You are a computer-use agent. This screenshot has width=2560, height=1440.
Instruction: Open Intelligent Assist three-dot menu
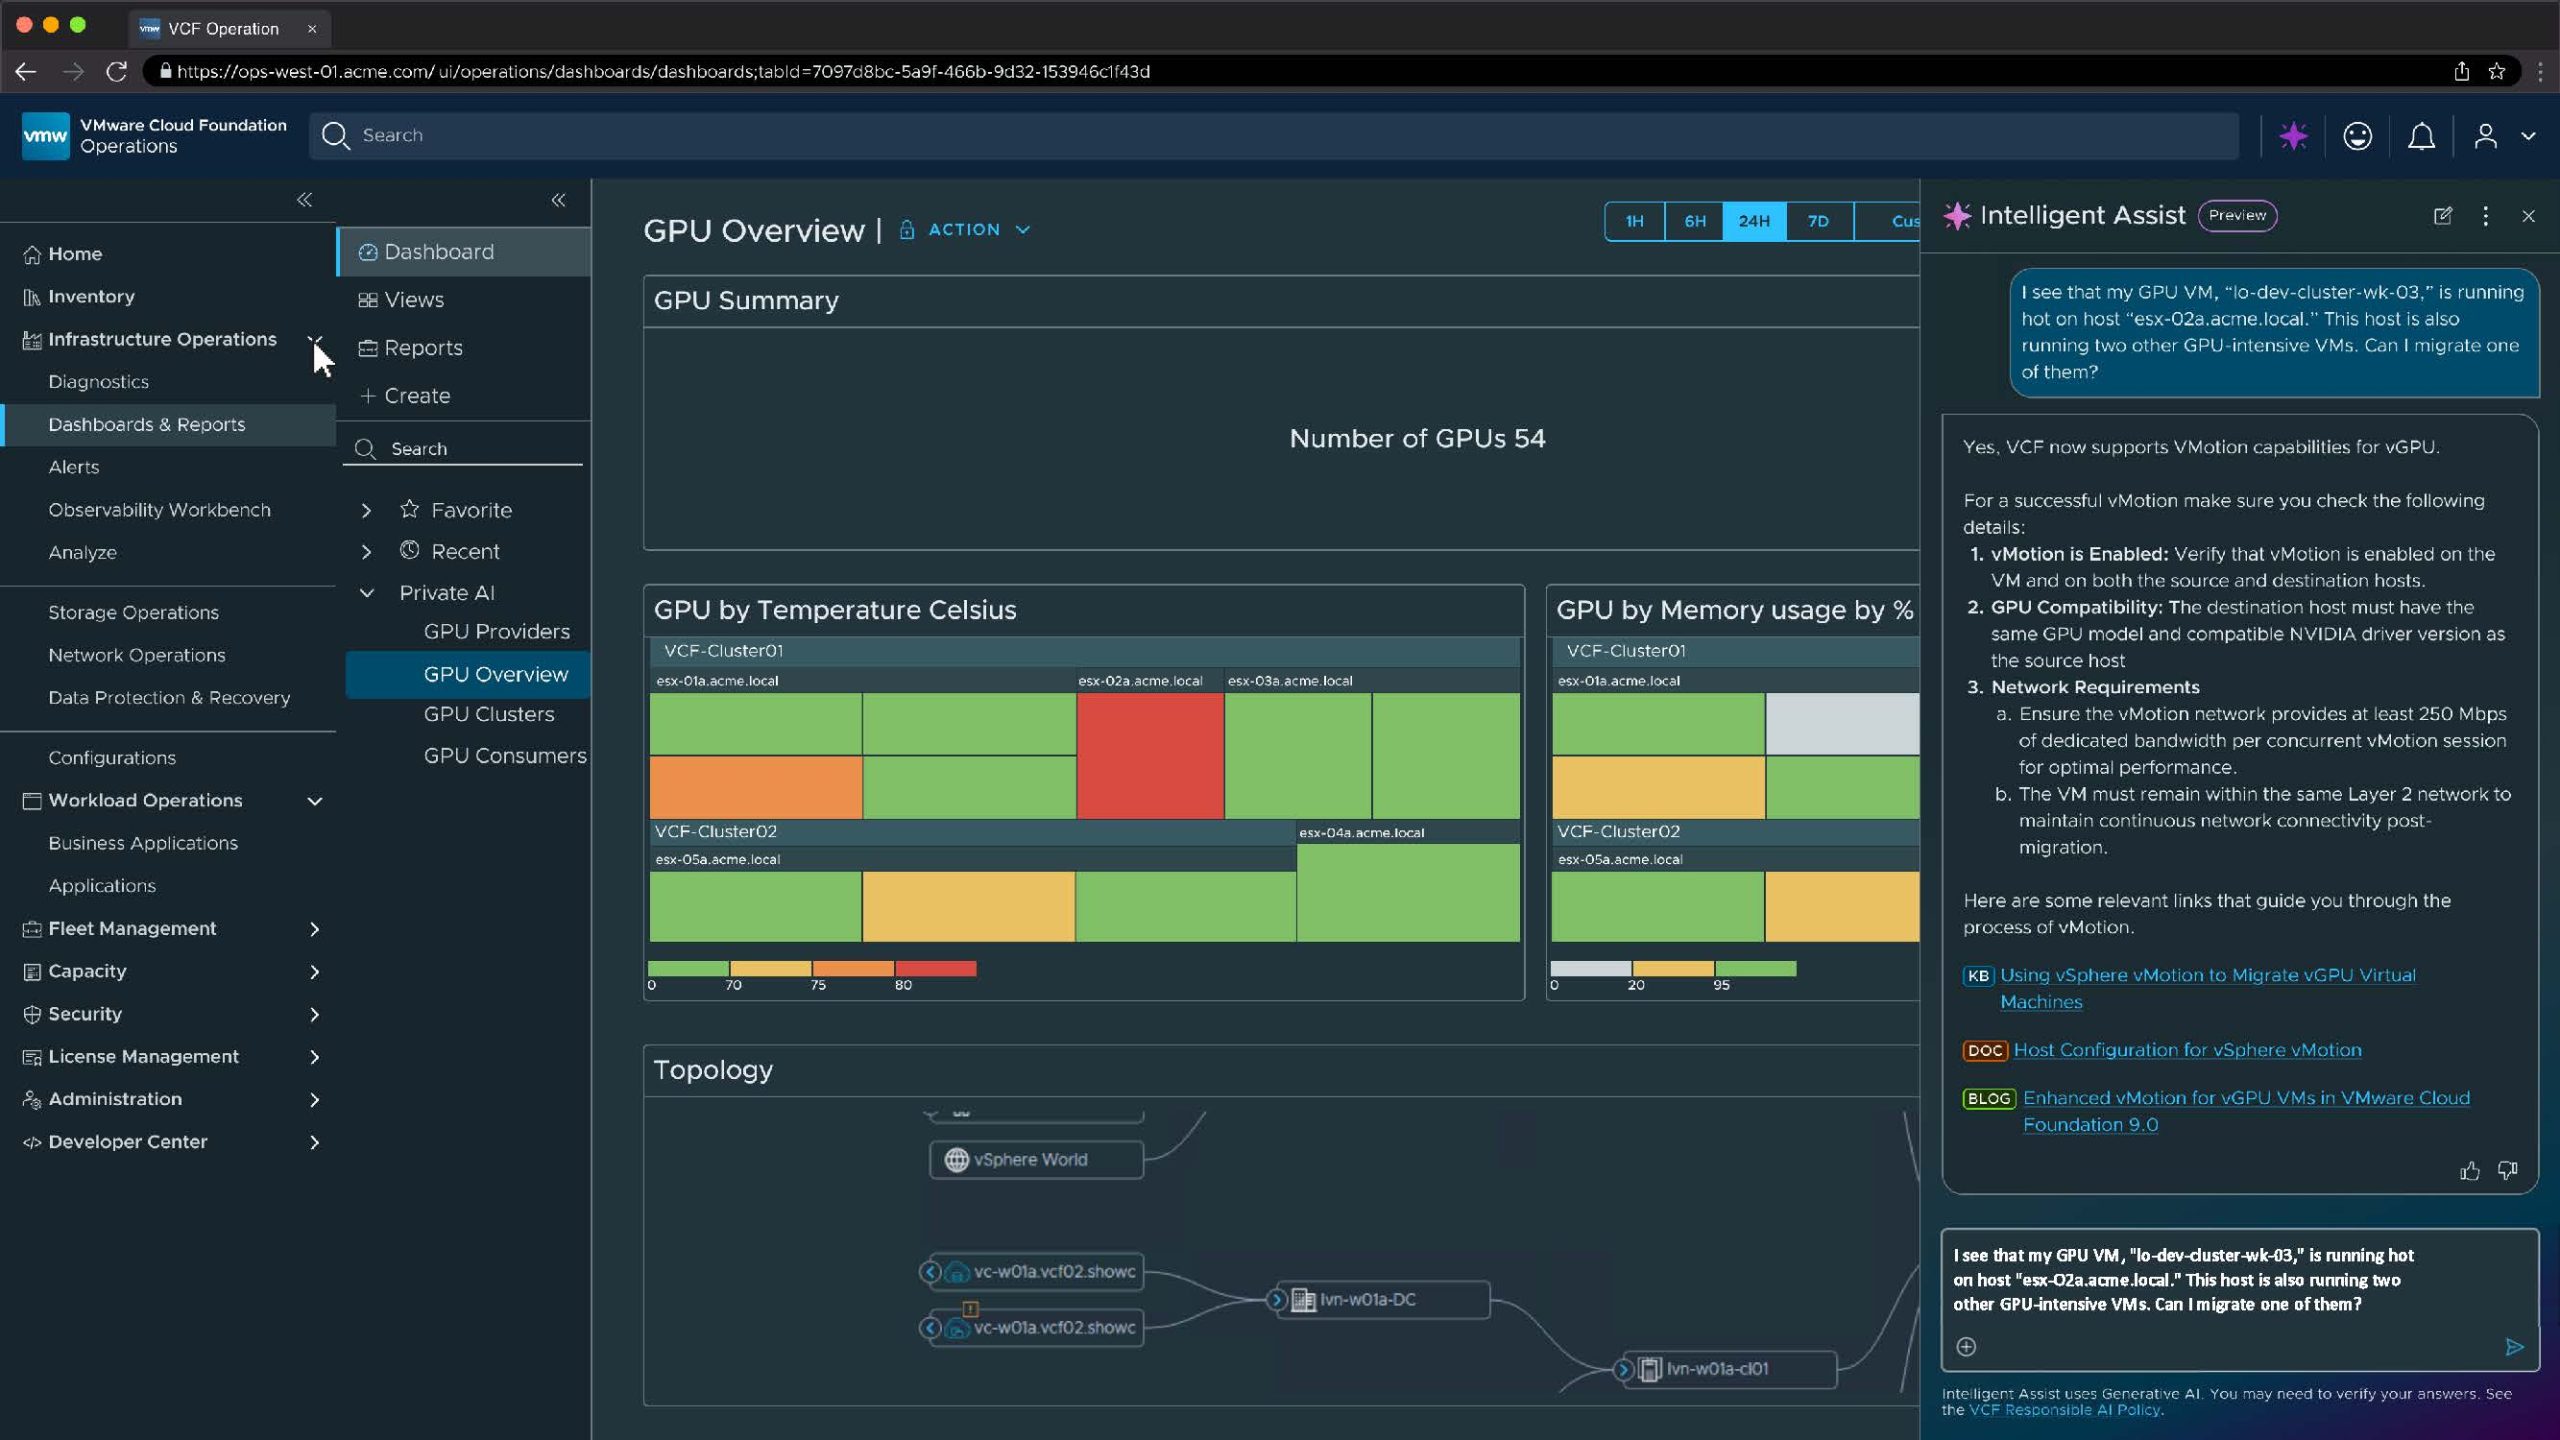(x=2485, y=216)
